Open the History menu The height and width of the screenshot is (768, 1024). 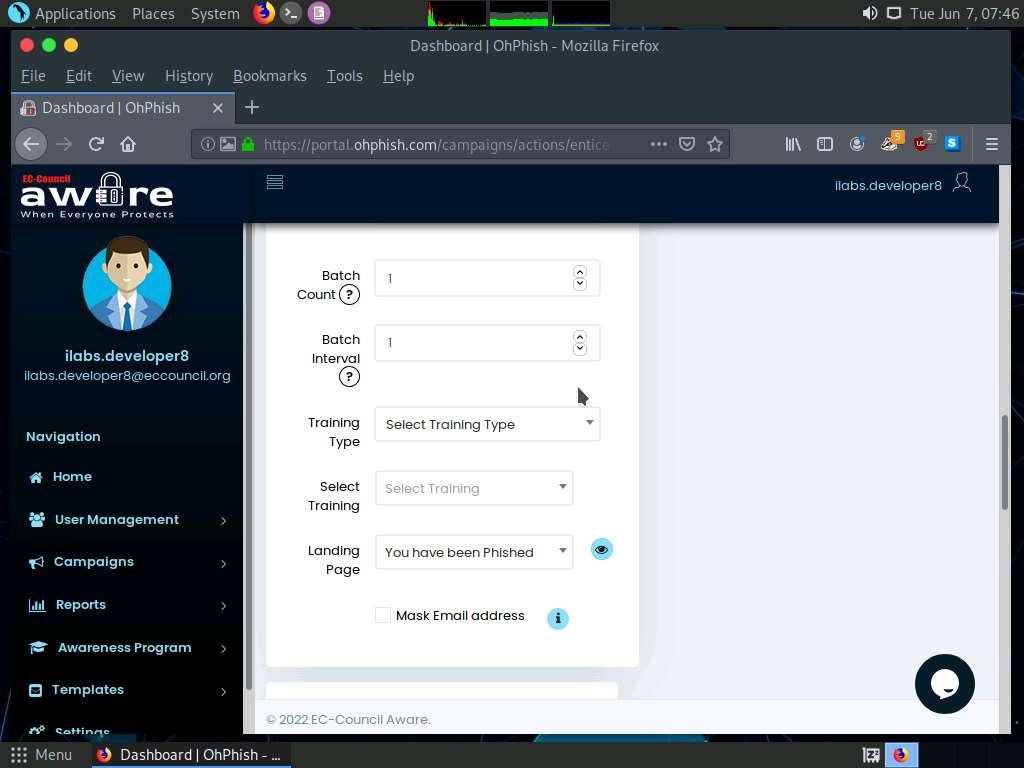(189, 76)
